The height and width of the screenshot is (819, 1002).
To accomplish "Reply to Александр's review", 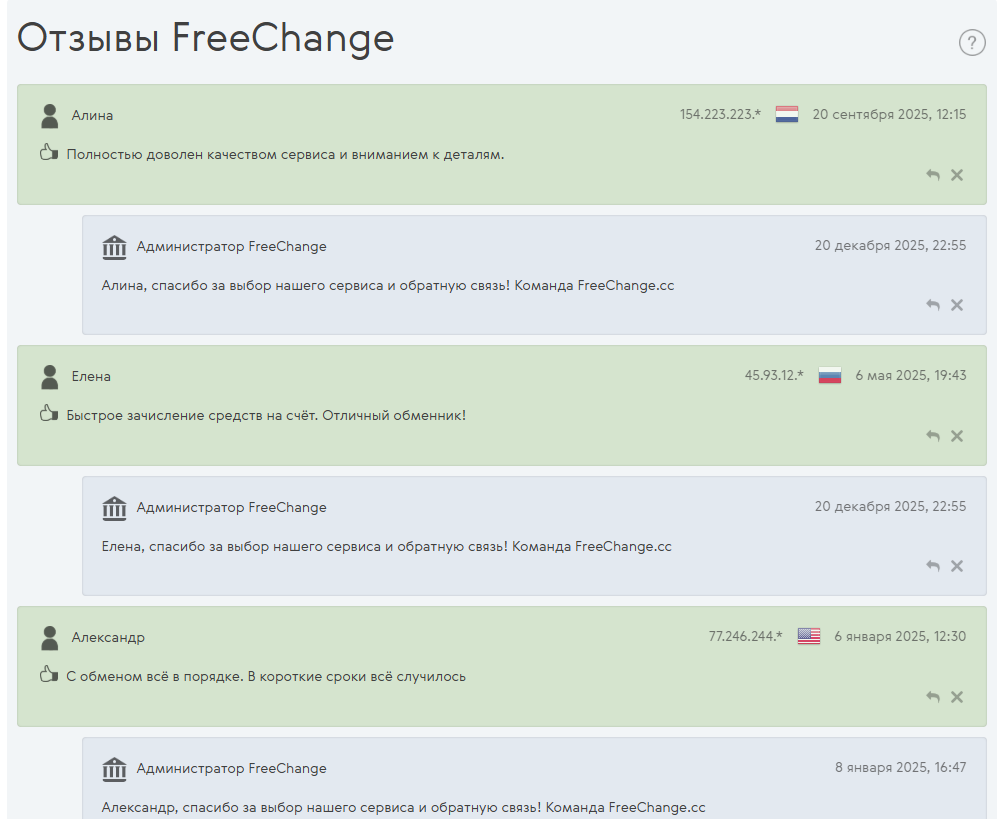I will coord(933,697).
